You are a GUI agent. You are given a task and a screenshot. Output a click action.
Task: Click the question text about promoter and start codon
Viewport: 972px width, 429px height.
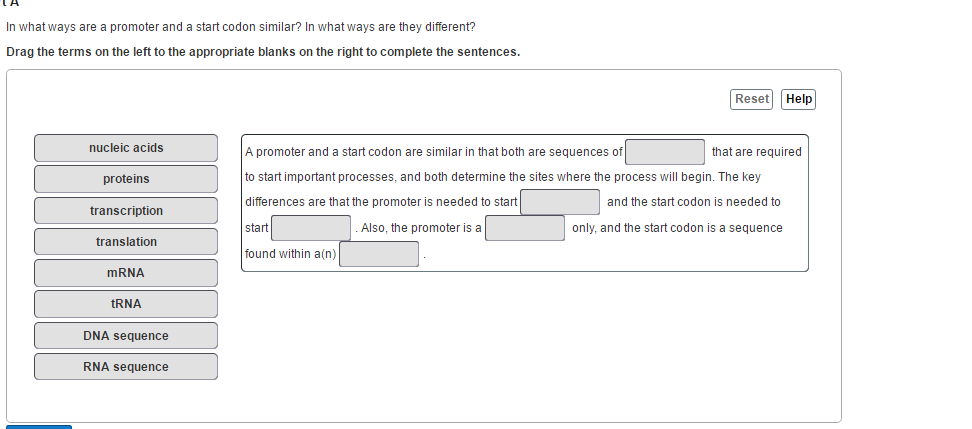click(x=241, y=27)
